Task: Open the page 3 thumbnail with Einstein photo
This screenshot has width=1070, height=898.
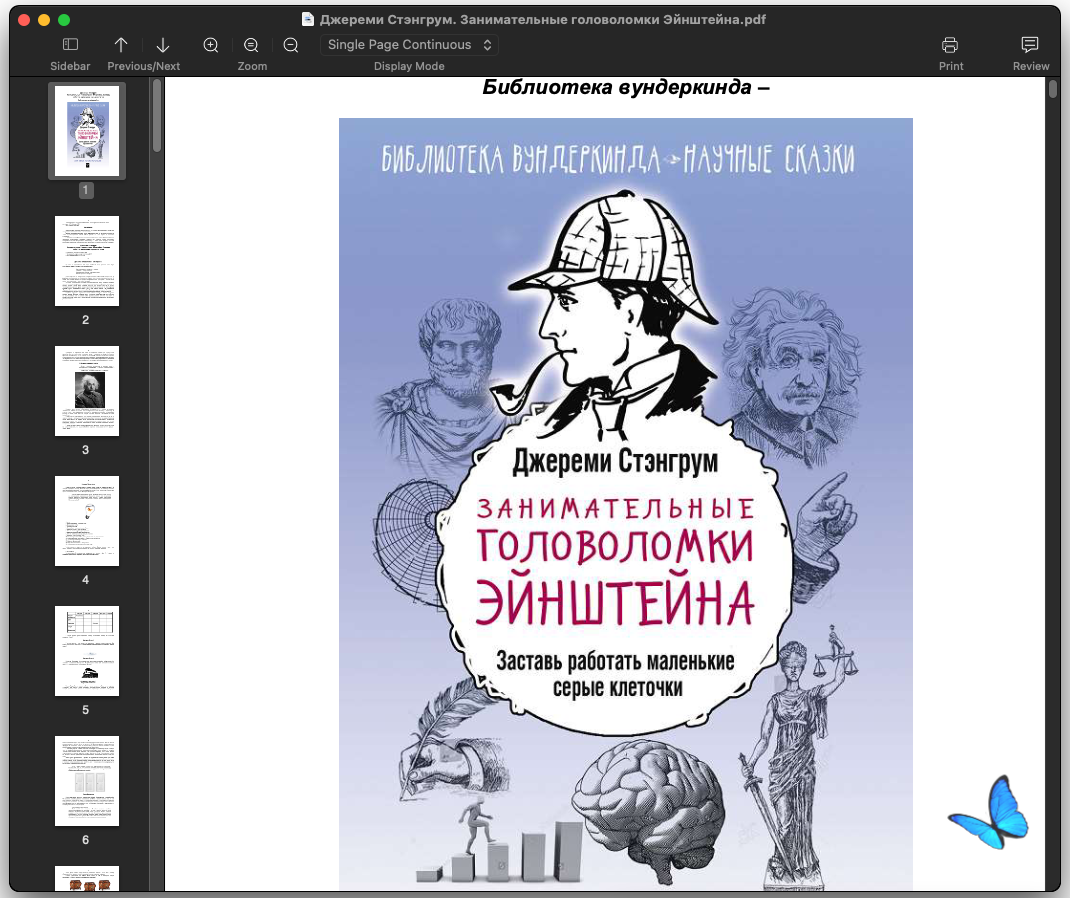Action: tap(87, 391)
